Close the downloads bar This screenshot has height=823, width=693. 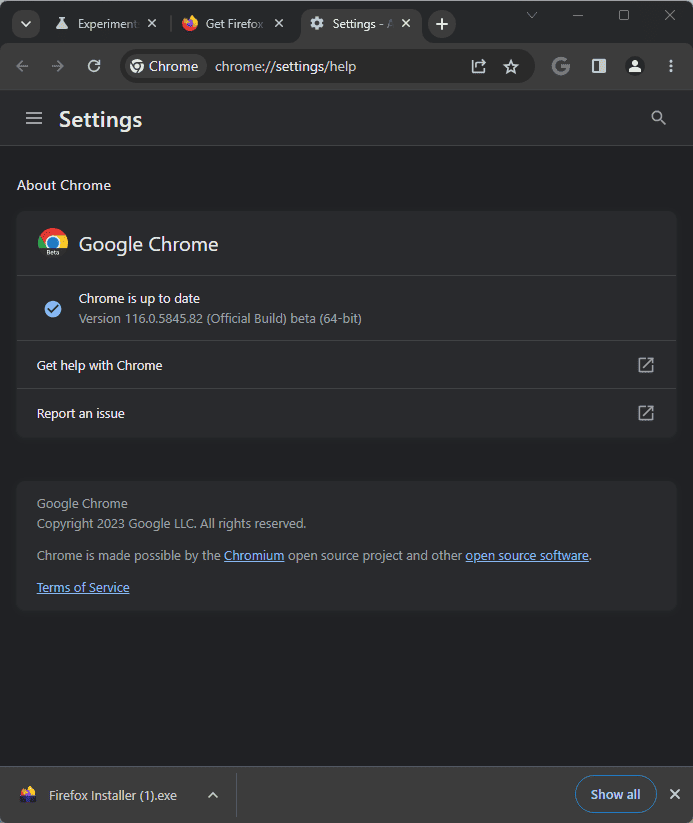coord(675,794)
